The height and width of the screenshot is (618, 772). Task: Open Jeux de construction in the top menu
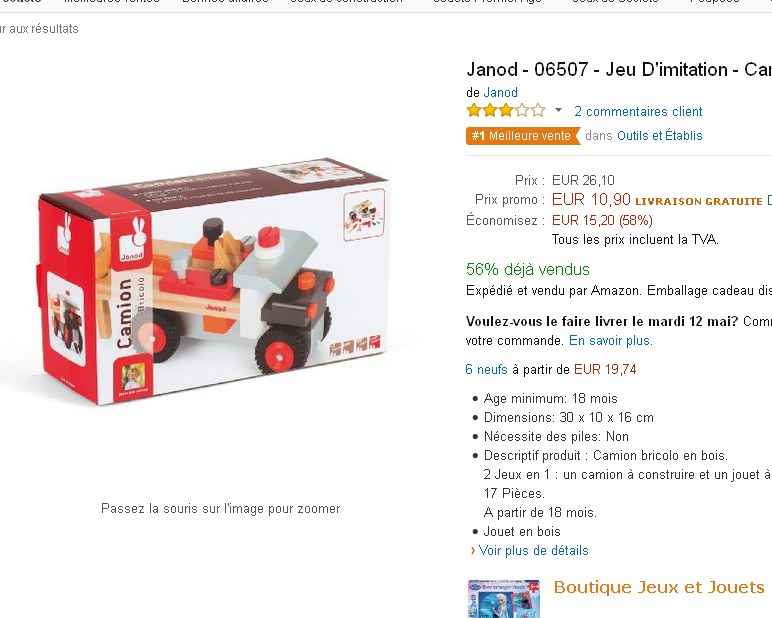click(347, 2)
